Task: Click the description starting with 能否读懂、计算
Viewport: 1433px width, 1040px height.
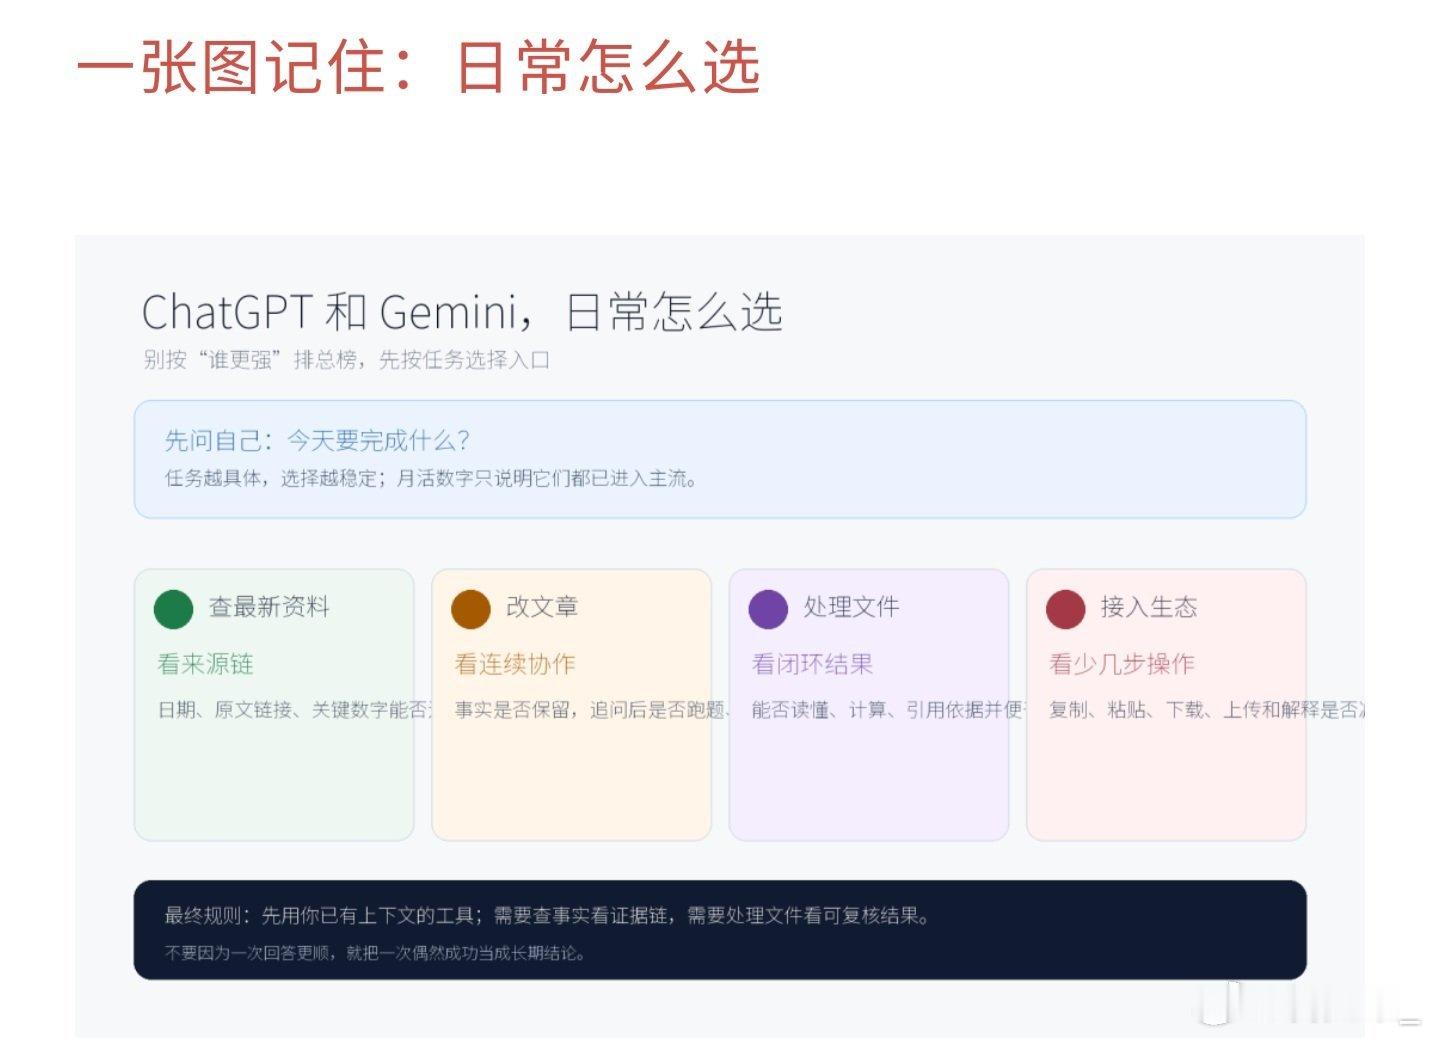Action: [889, 710]
